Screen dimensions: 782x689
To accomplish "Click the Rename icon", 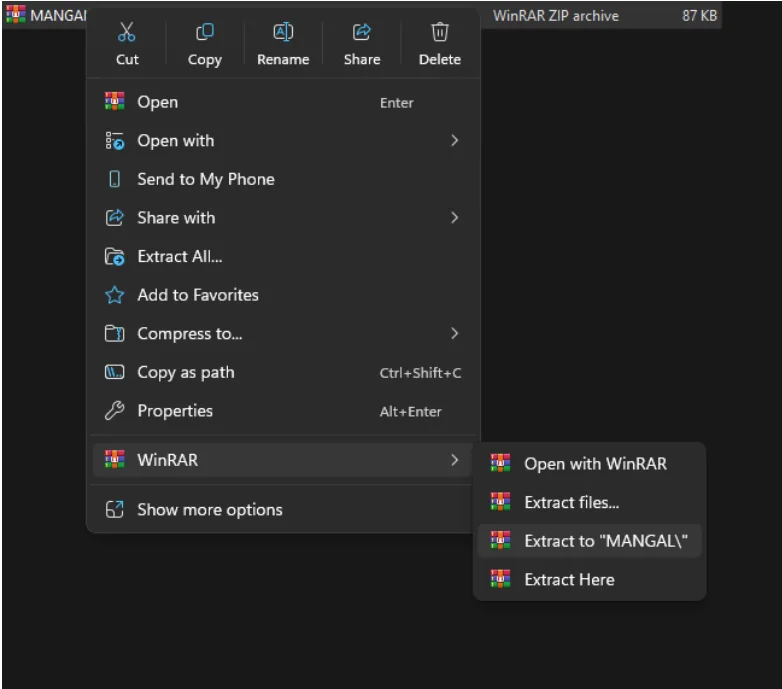I will (283, 33).
